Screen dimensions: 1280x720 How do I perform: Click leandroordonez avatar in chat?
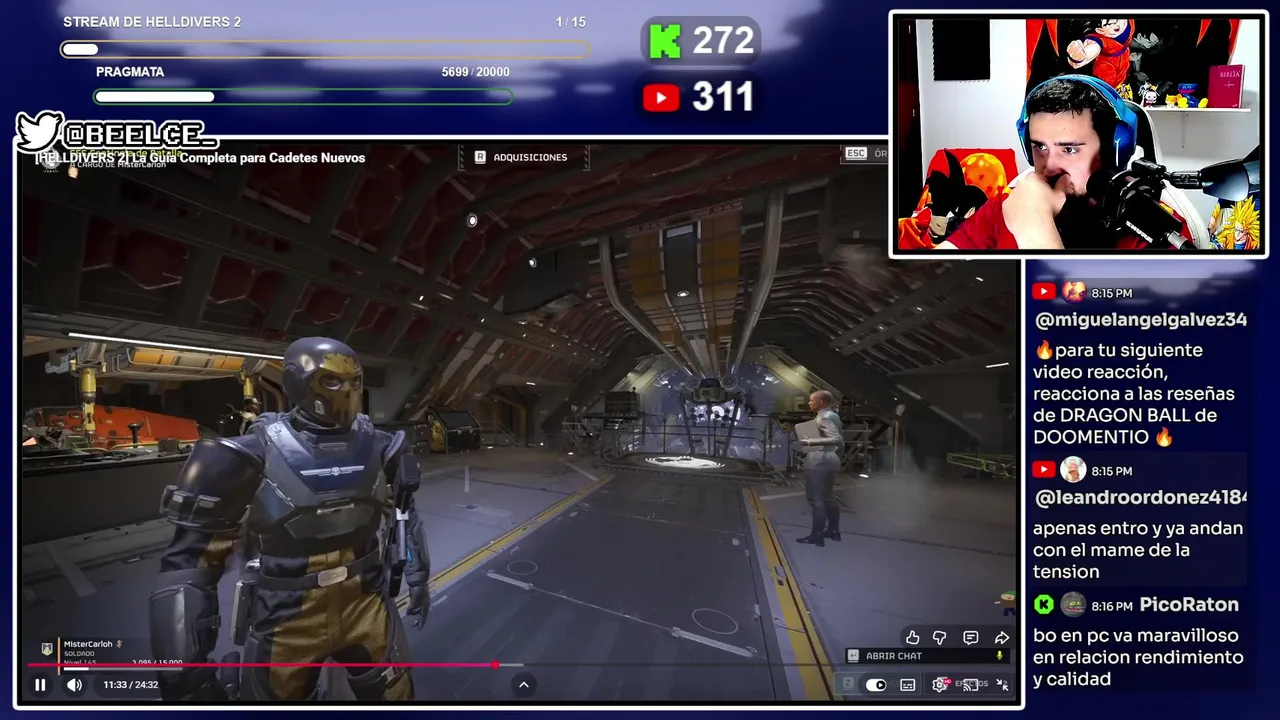click(1073, 470)
